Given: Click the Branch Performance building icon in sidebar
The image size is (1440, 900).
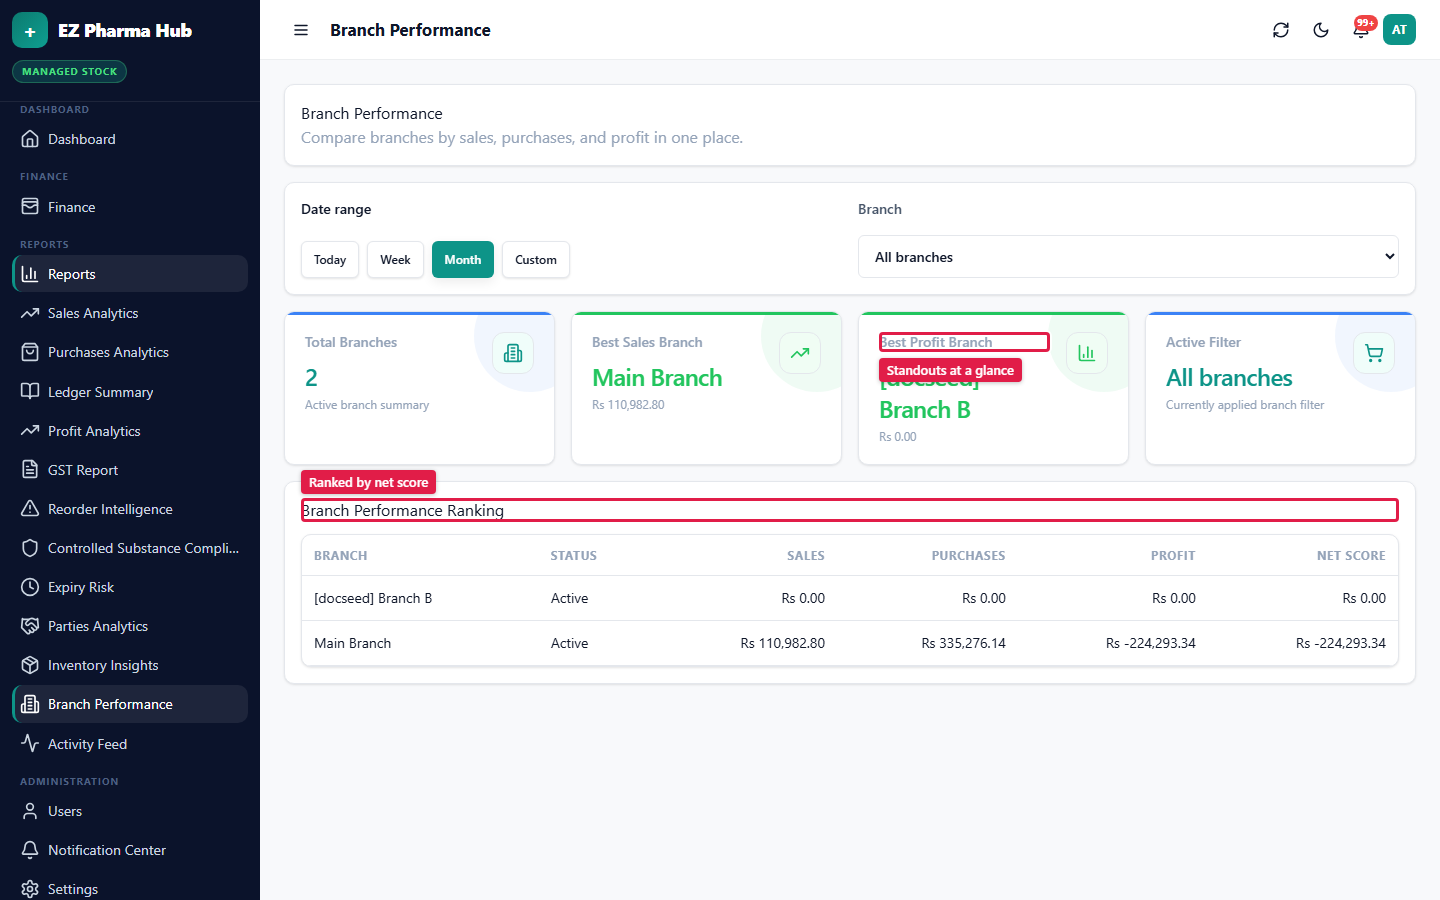Looking at the screenshot, I should pos(30,704).
